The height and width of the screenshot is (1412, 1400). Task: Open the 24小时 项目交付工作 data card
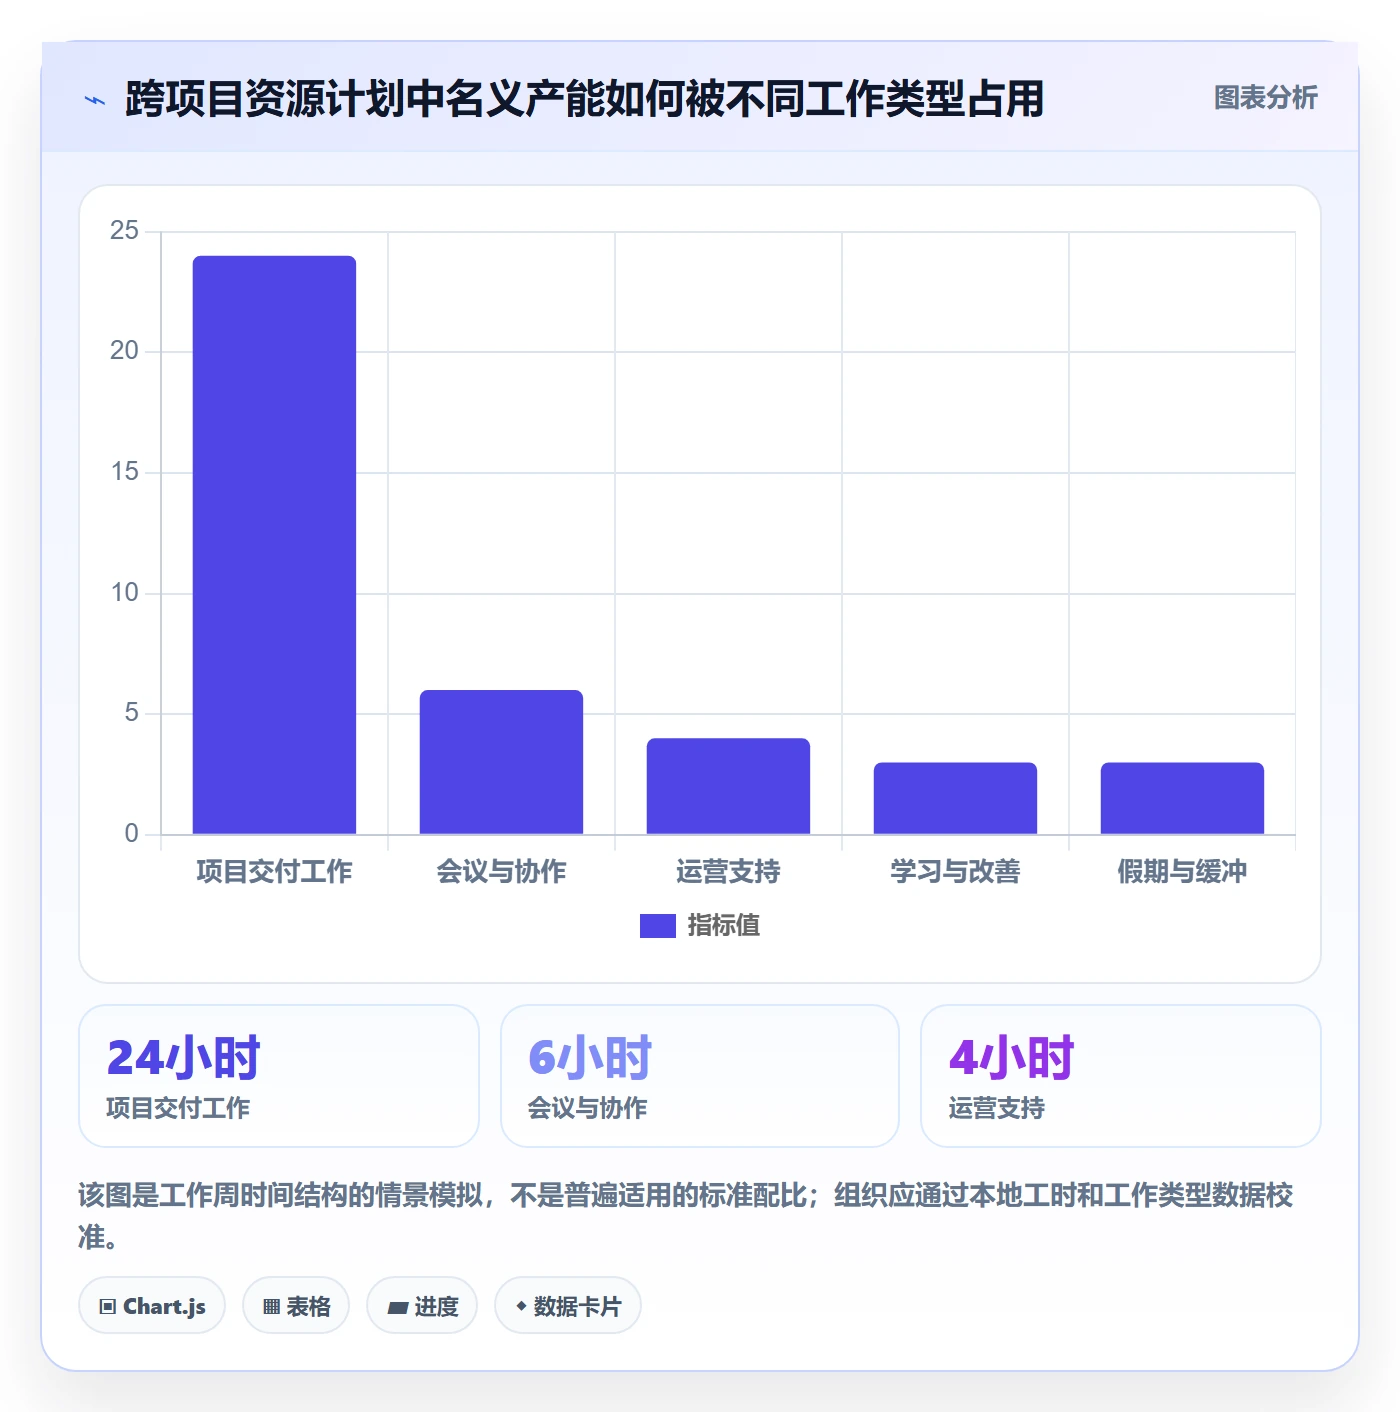(x=279, y=1076)
